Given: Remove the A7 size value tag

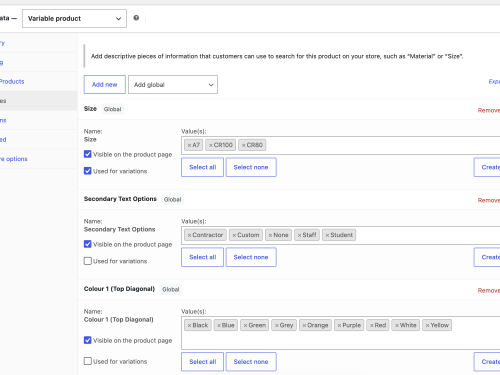Looking at the screenshot, I should coord(189,145).
